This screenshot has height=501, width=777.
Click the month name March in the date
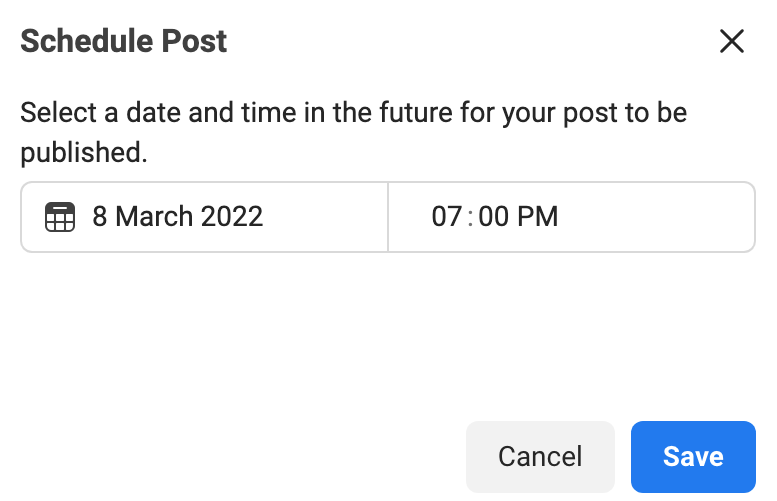coord(153,217)
